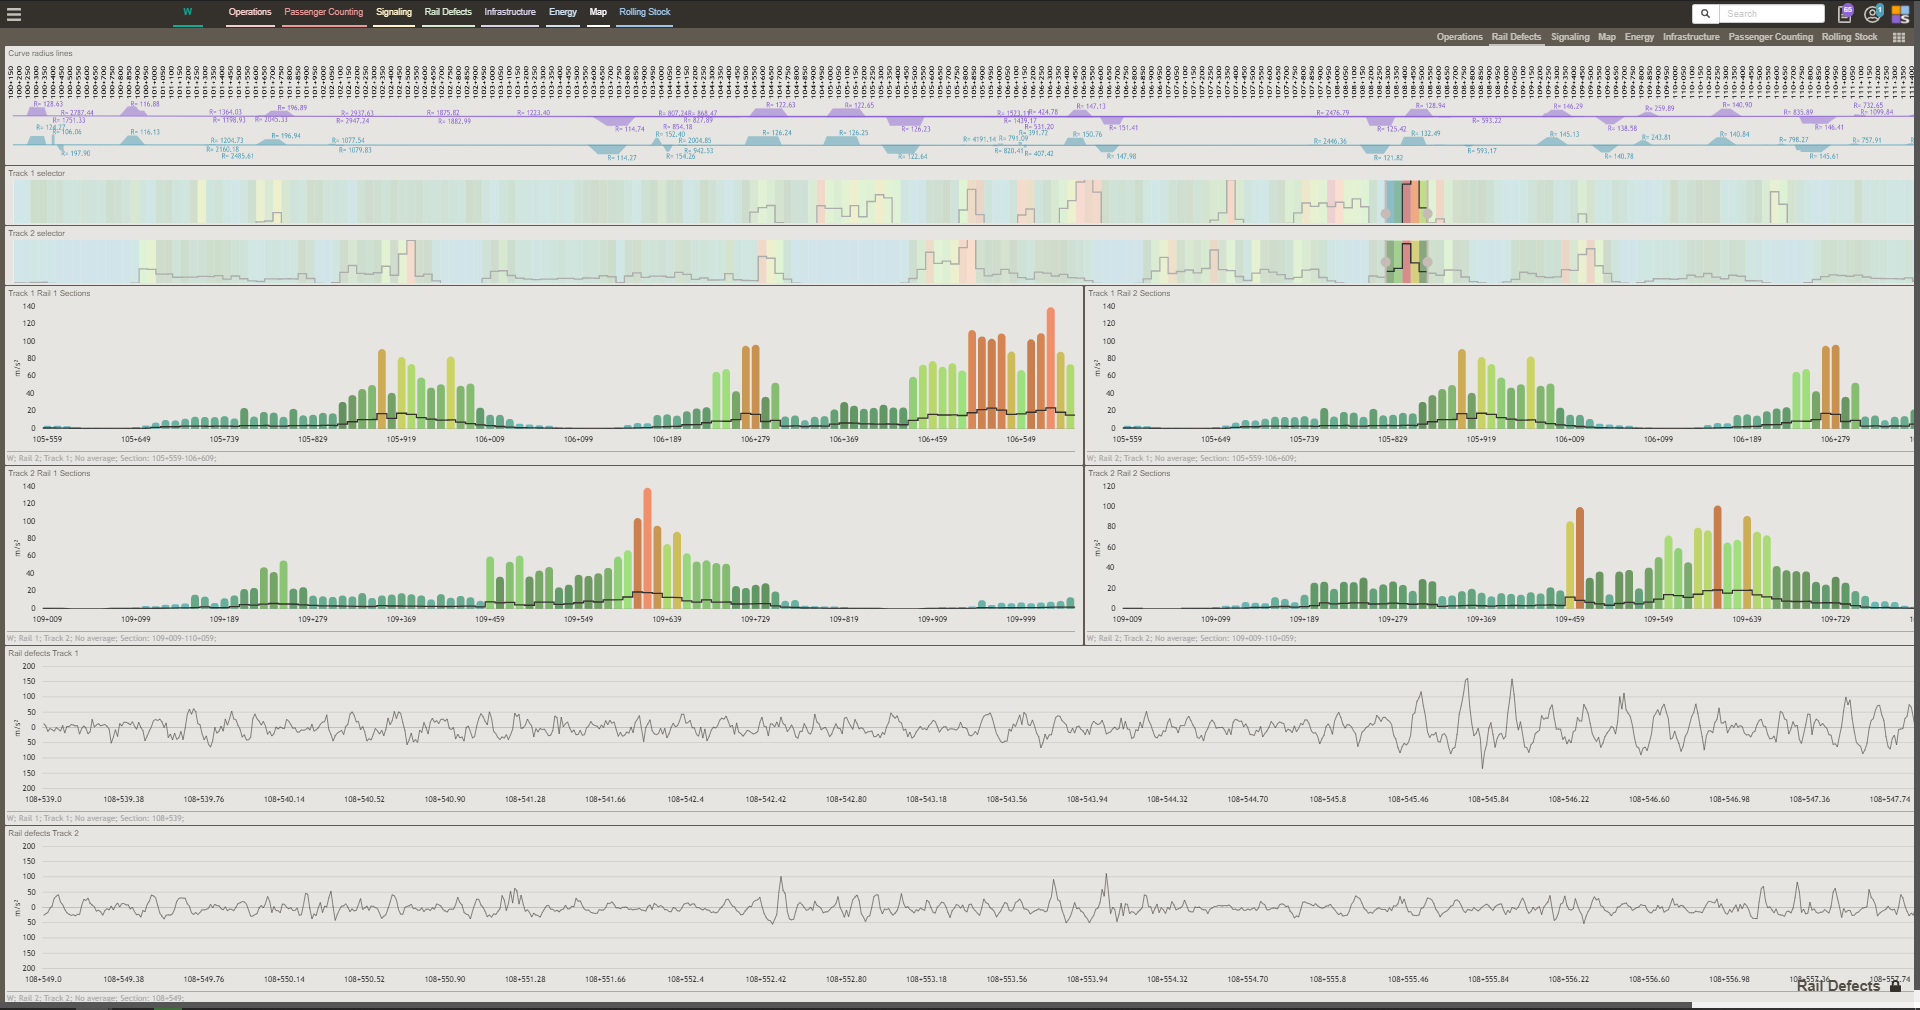Select Passenger Counting in top navigation
1920x1010 pixels.
(323, 12)
